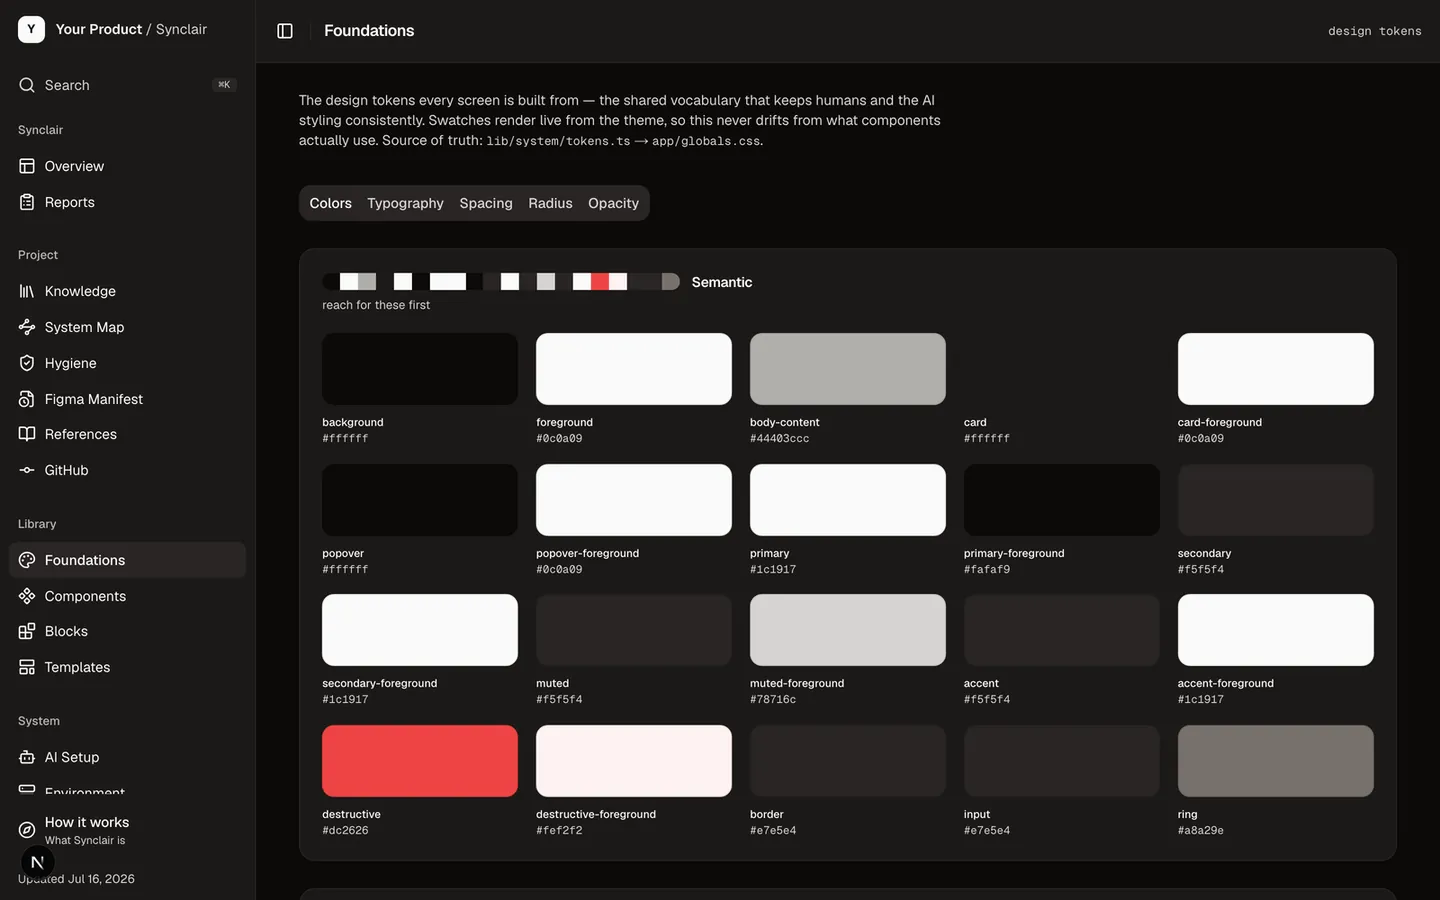Click the System Map icon
Screen dimensions: 1440x900
pos(27,327)
